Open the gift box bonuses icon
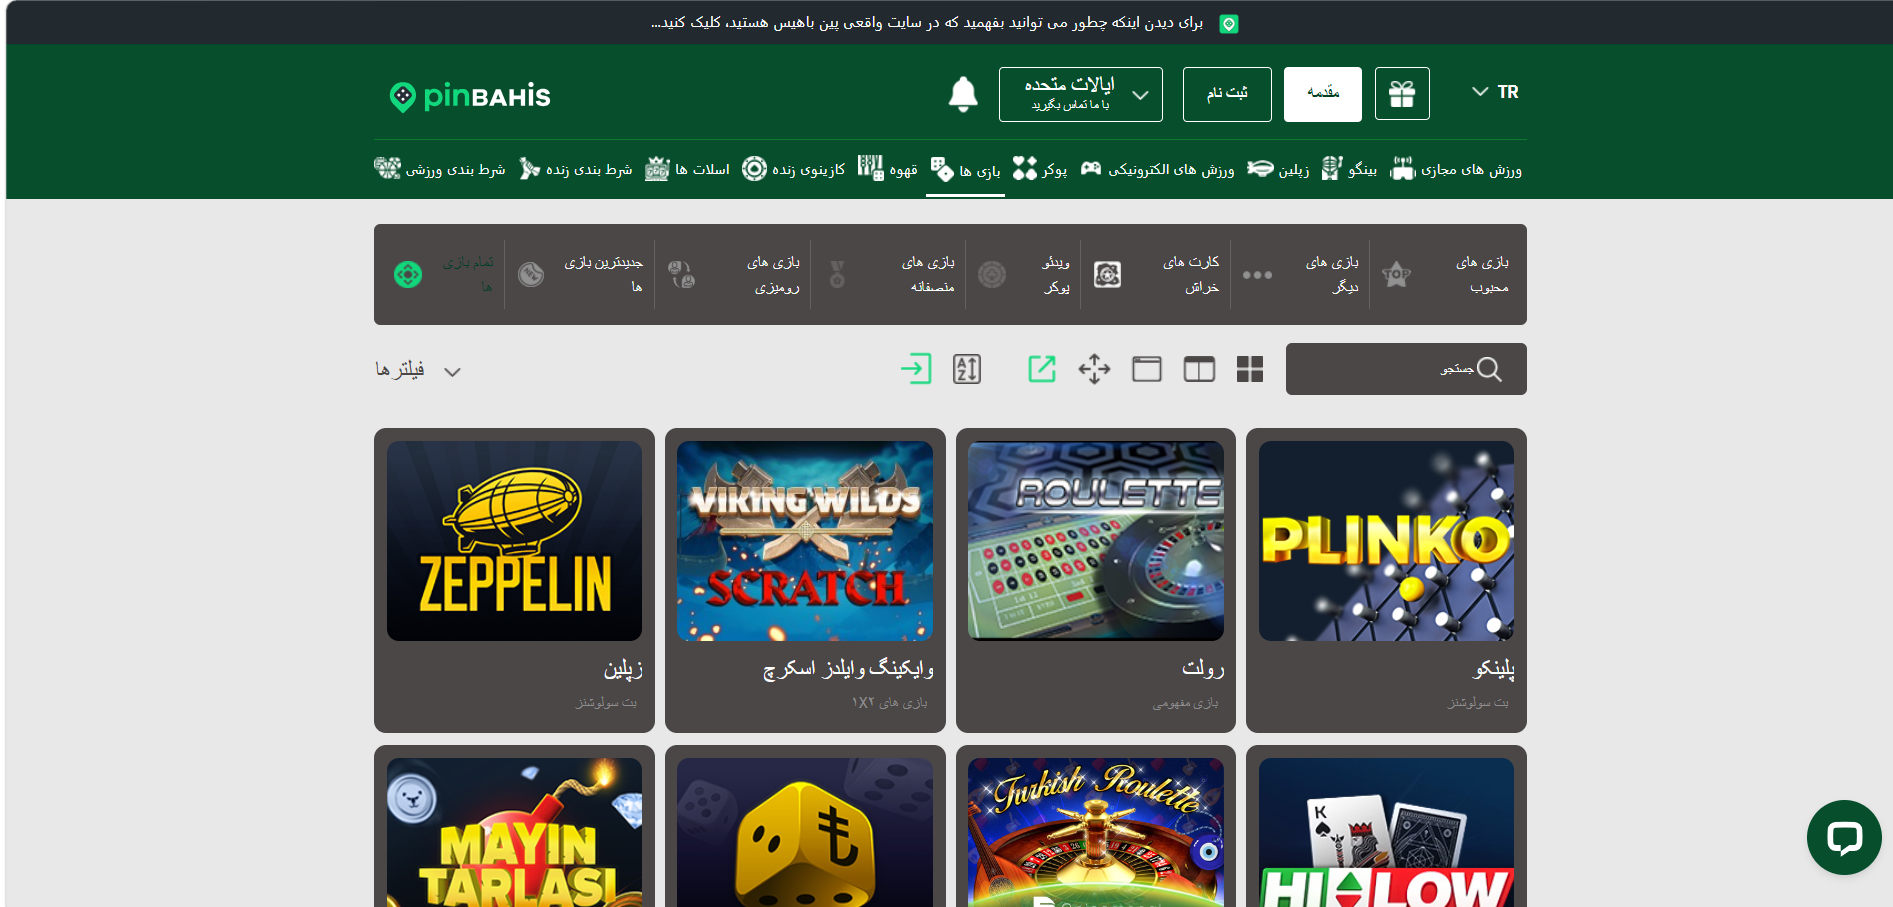This screenshot has height=907, width=1893. (1402, 94)
